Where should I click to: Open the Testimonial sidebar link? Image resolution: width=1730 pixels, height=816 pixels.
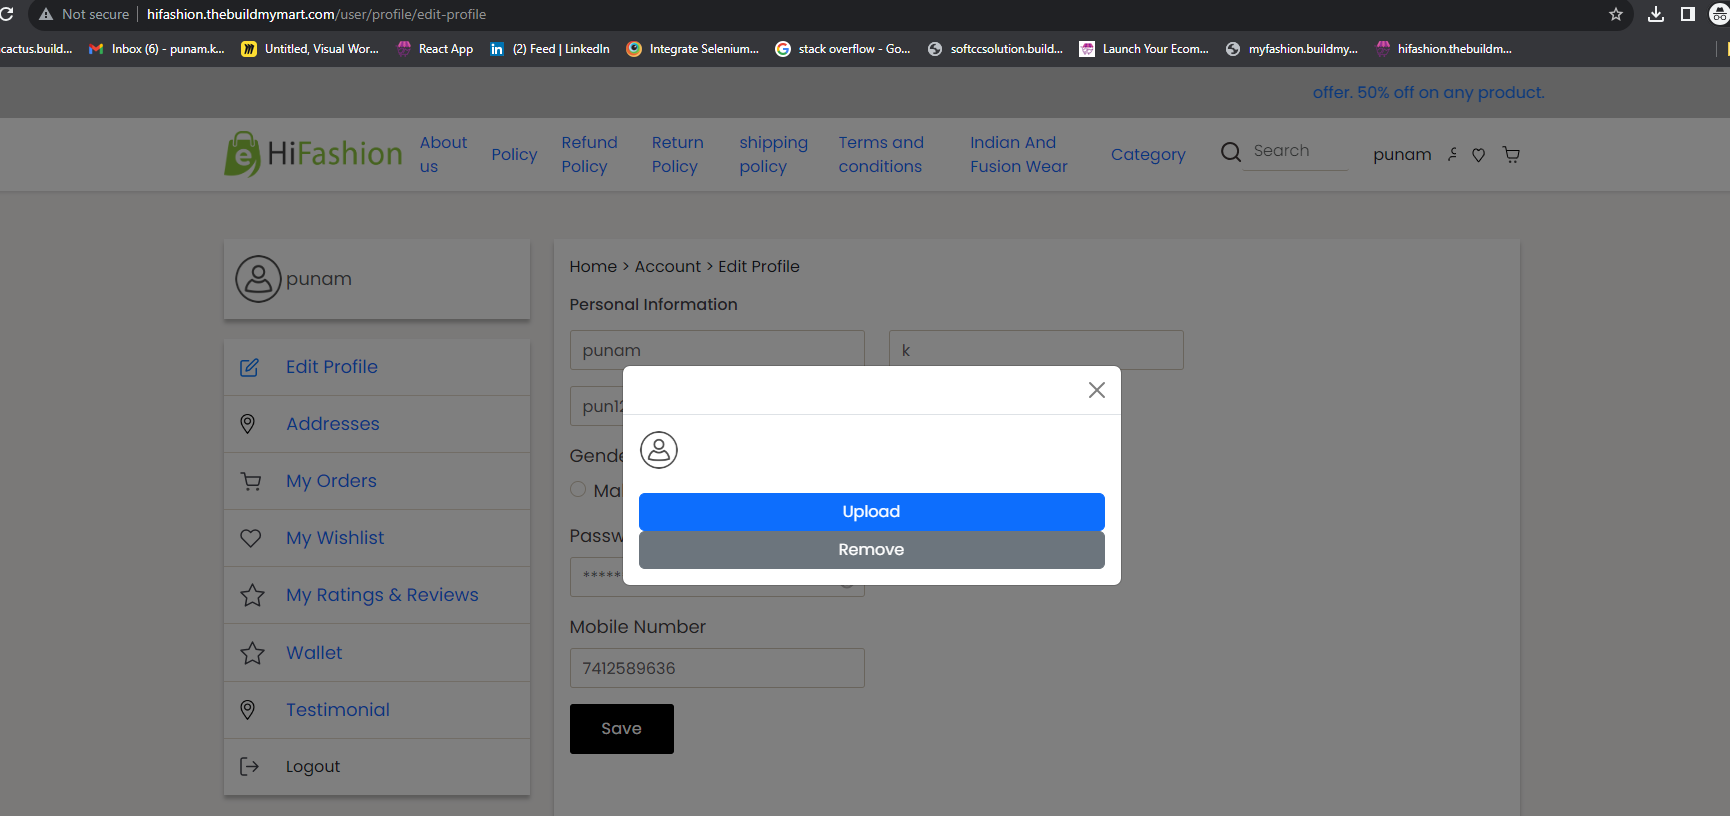(338, 710)
